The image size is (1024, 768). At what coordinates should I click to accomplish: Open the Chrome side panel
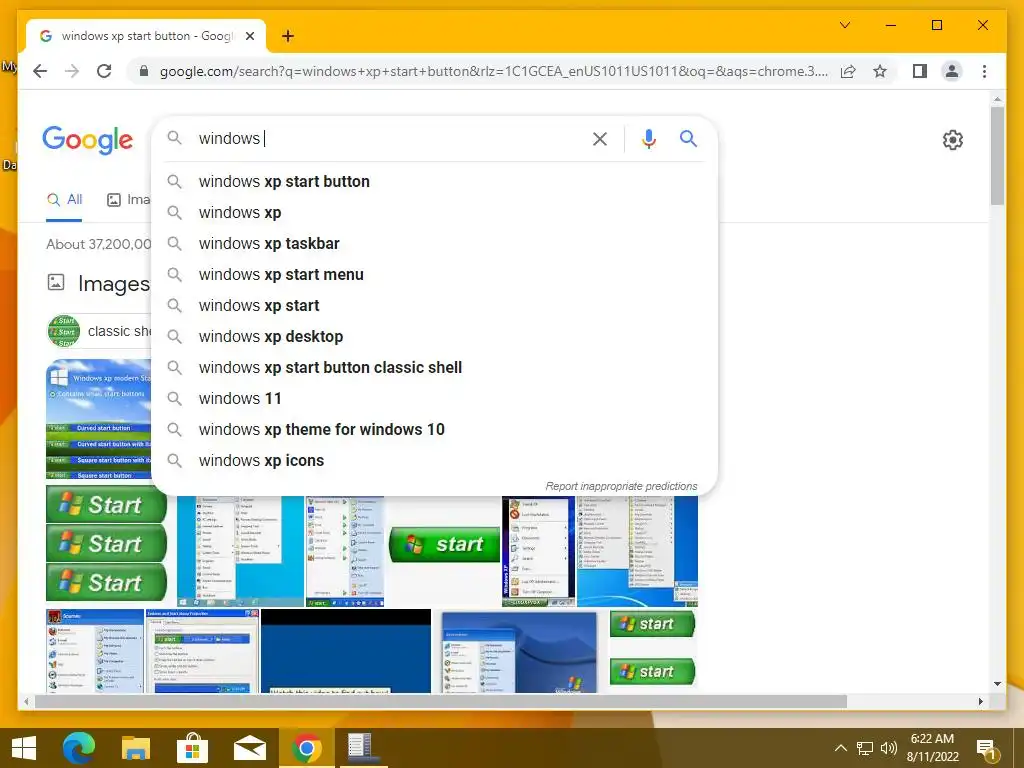point(920,71)
